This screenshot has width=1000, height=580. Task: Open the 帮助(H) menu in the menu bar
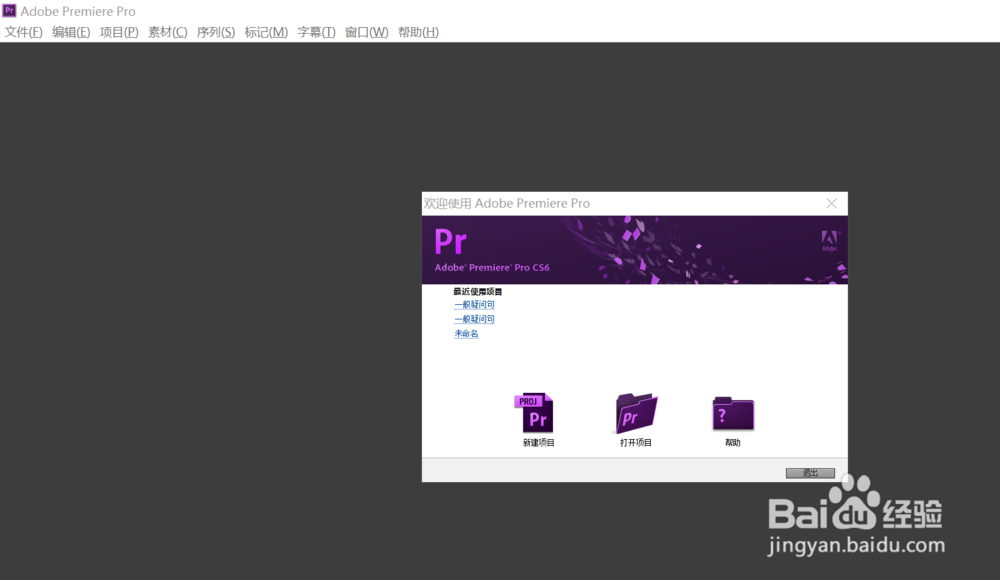418,32
